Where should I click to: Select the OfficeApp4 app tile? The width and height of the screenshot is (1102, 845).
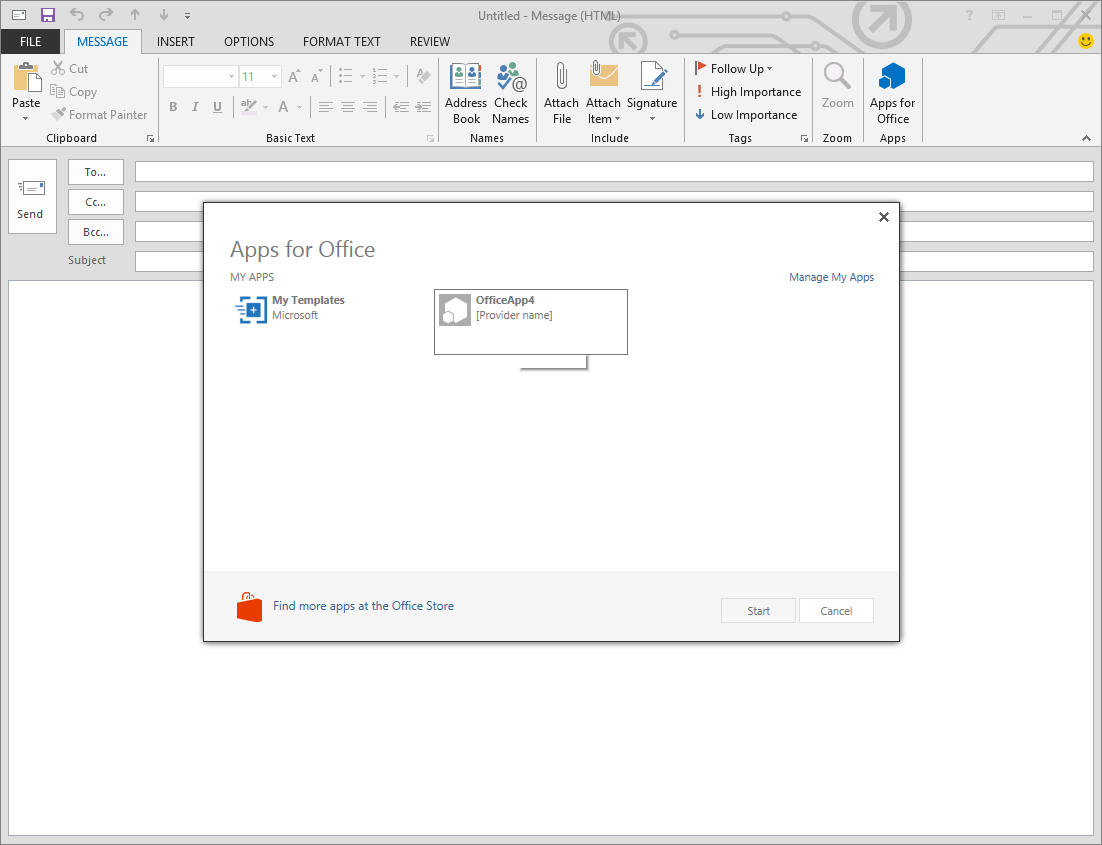pyautogui.click(x=530, y=321)
